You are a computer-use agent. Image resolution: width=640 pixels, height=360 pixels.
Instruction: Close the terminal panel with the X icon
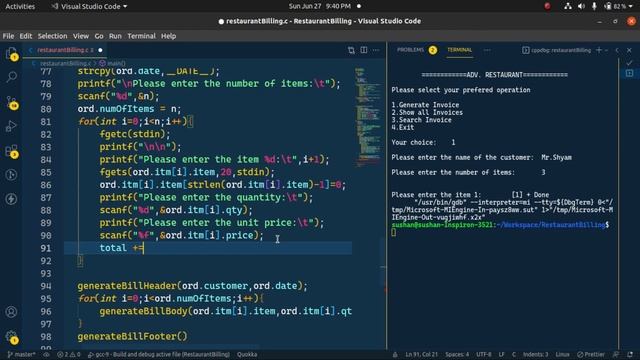(x=629, y=50)
